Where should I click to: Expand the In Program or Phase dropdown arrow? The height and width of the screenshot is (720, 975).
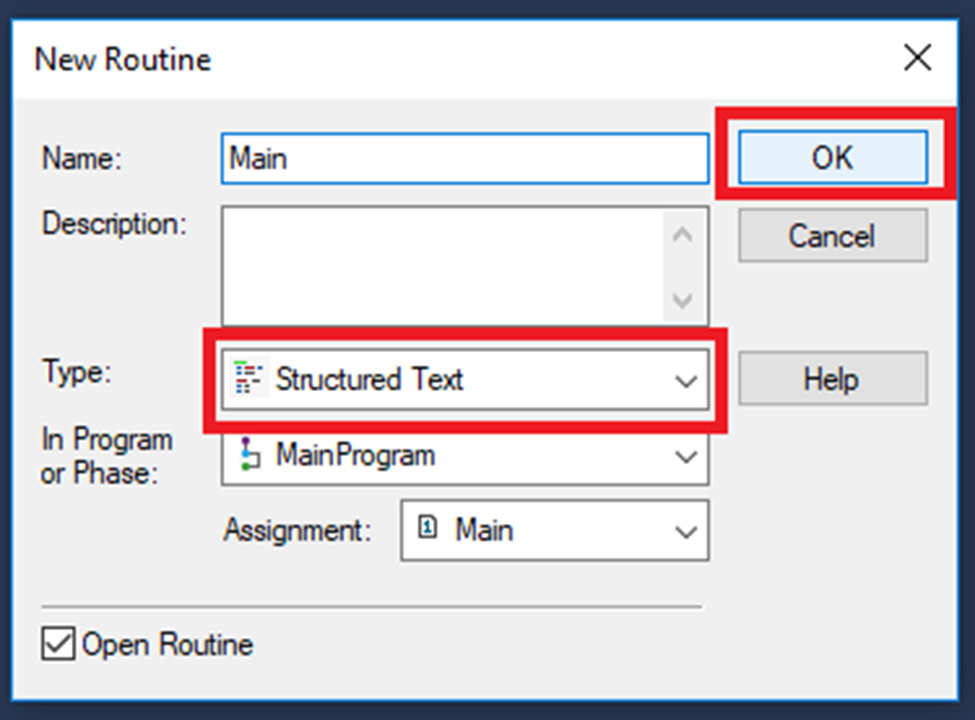tap(685, 457)
